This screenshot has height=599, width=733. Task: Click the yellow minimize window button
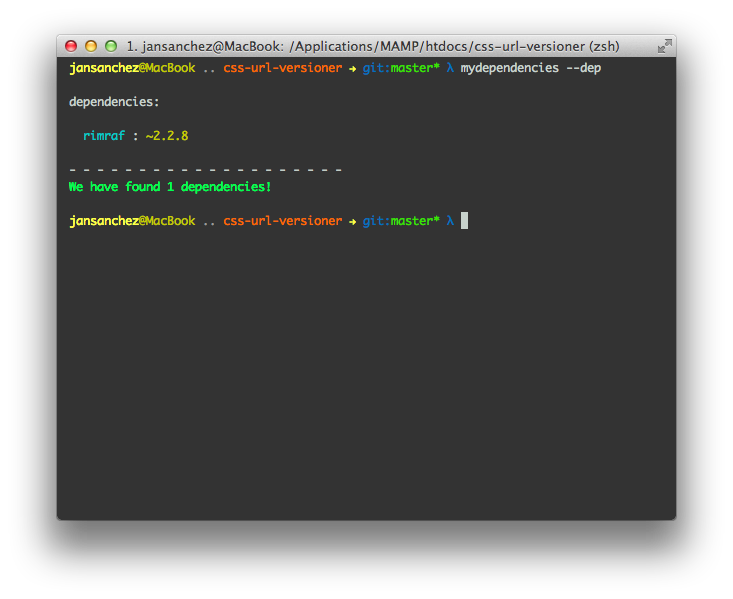[x=91, y=46]
